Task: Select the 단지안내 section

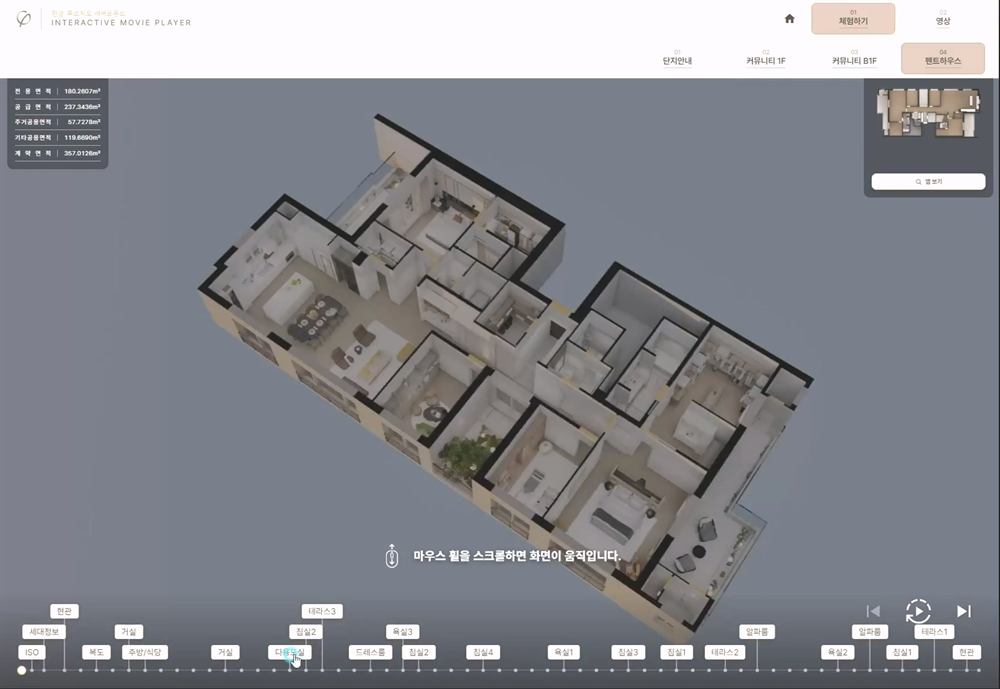Action: 677,59
